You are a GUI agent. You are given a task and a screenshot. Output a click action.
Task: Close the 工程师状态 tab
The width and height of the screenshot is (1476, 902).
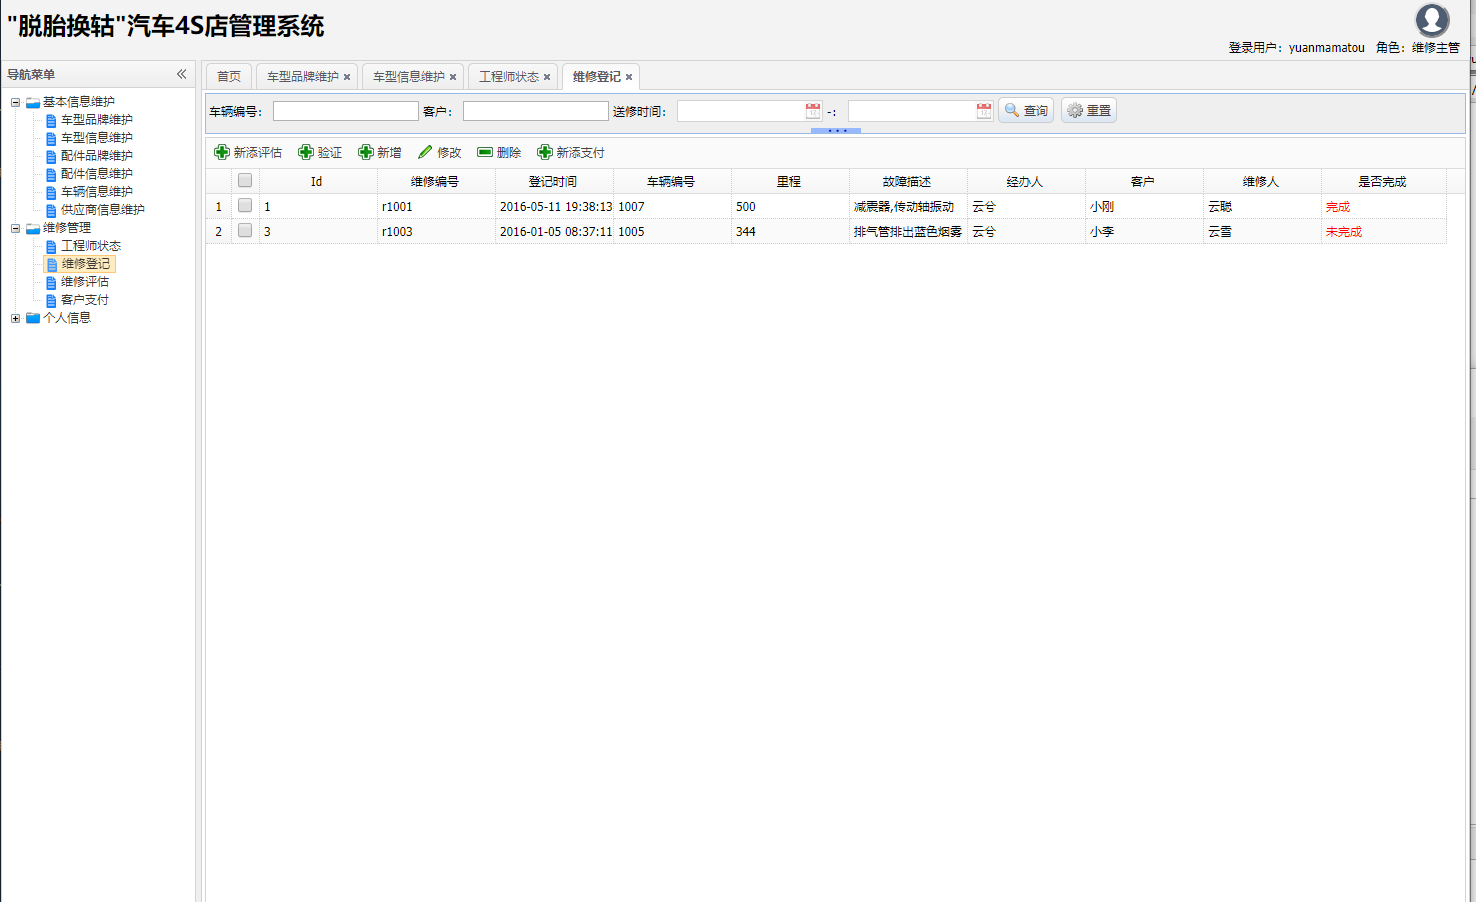coord(547,77)
